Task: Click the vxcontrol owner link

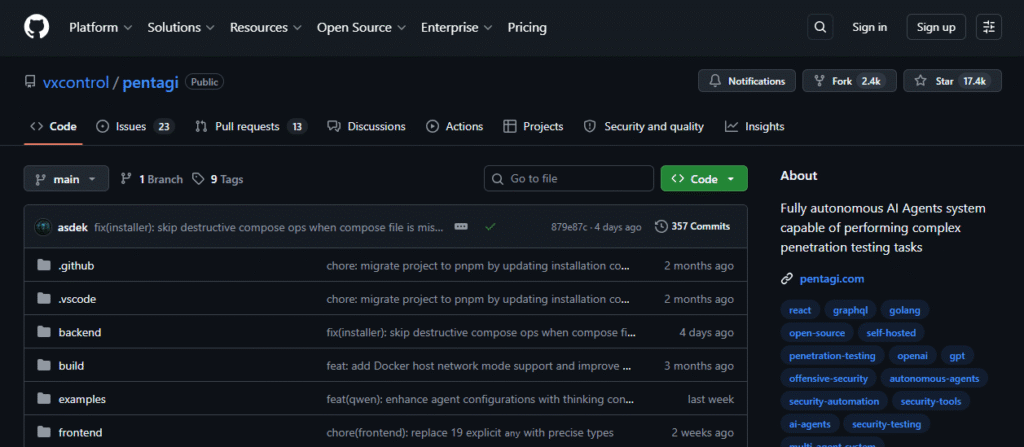Action: [76, 82]
